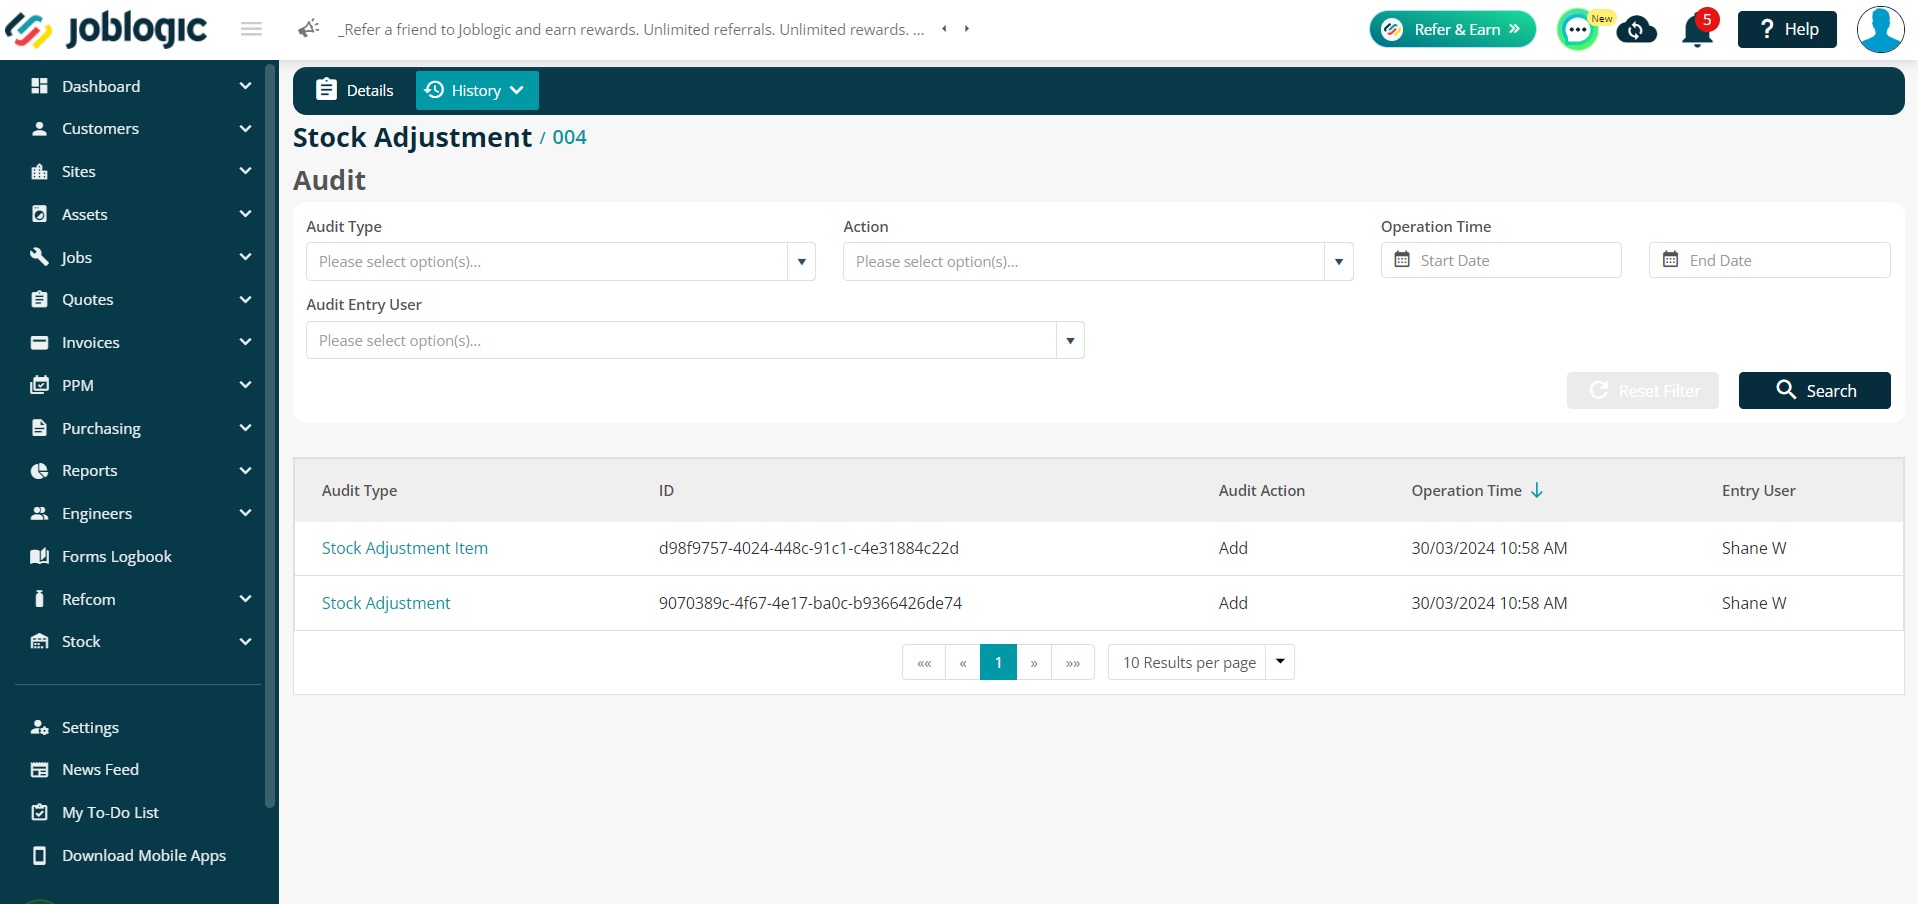Screen dimensions: 1918x904
Task: Sort by Operation Time column header
Action: coord(1477,490)
